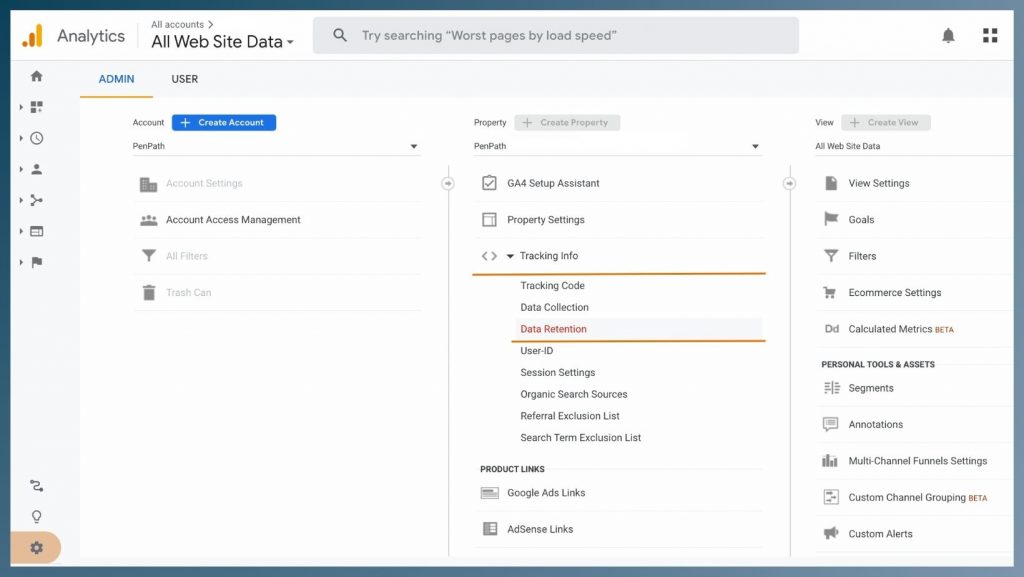Viewport: 1024px width, 577px height.
Task: Click the Custom Alerts megaphone icon
Action: click(x=831, y=533)
